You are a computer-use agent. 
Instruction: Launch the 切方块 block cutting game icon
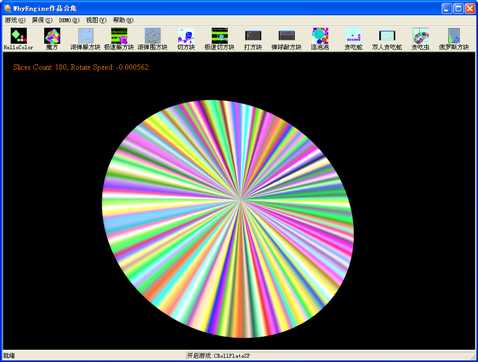pos(186,36)
